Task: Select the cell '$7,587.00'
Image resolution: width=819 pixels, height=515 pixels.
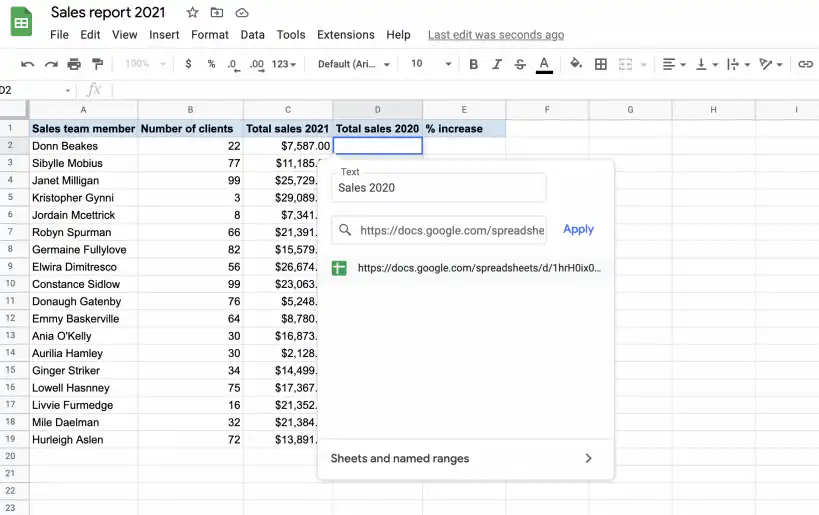Action: point(288,146)
